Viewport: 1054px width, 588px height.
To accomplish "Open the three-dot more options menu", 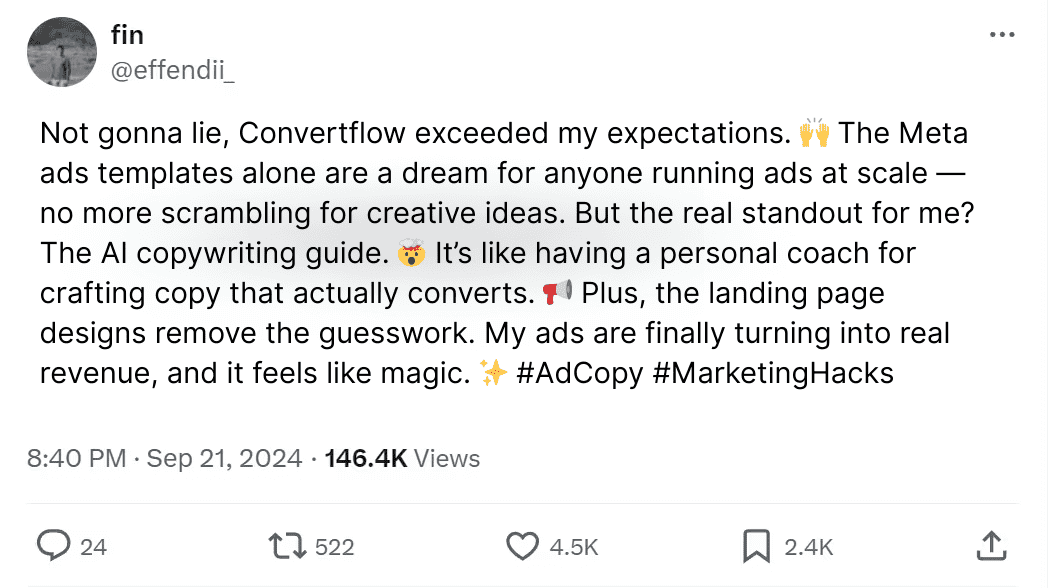I will 1001,35.
